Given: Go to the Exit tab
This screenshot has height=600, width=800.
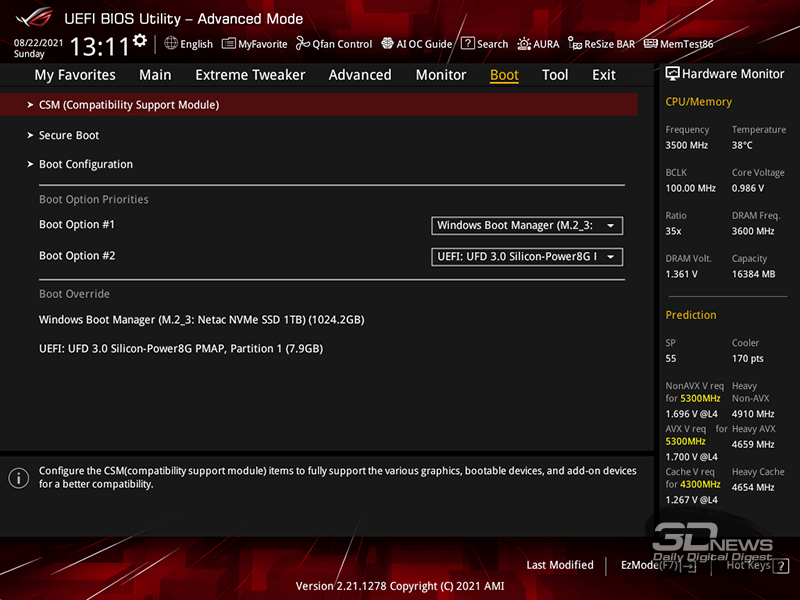Looking at the screenshot, I should pyautogui.click(x=604, y=75).
